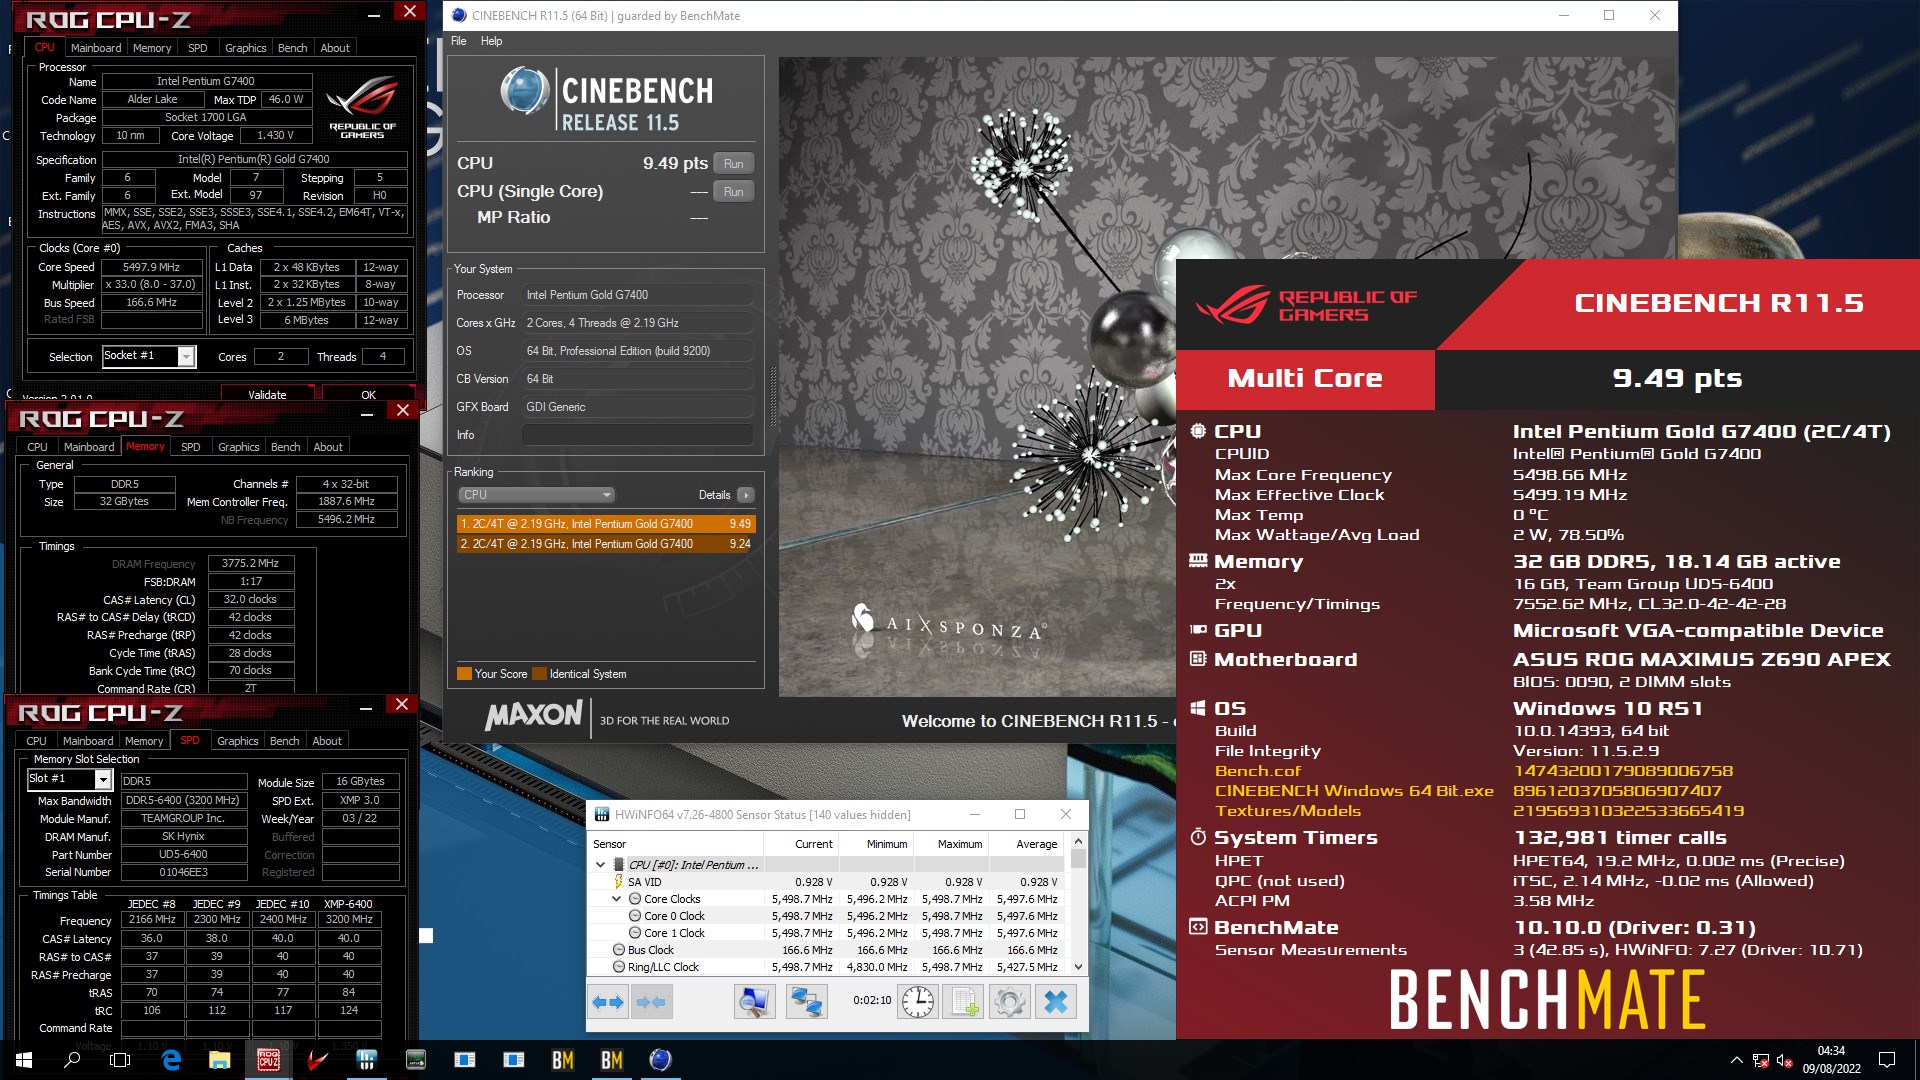Click OK button in CPU-Z
The image size is (1920, 1080).
[x=368, y=395]
